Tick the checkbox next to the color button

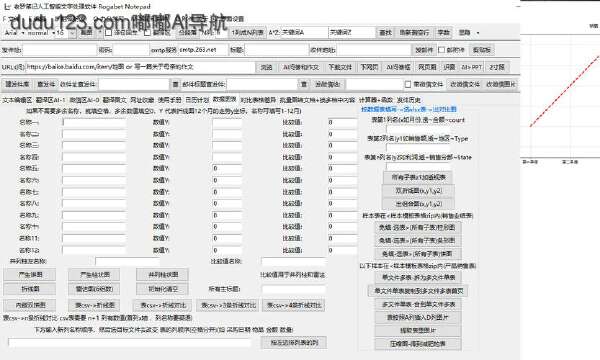point(108,33)
